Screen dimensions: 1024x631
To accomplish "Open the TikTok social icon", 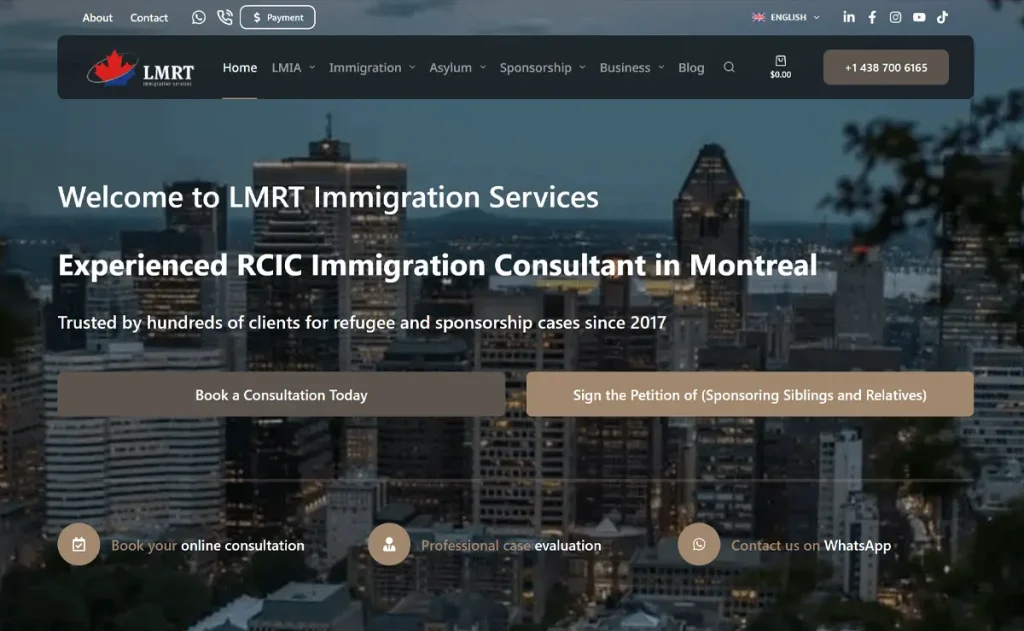I will coord(942,17).
